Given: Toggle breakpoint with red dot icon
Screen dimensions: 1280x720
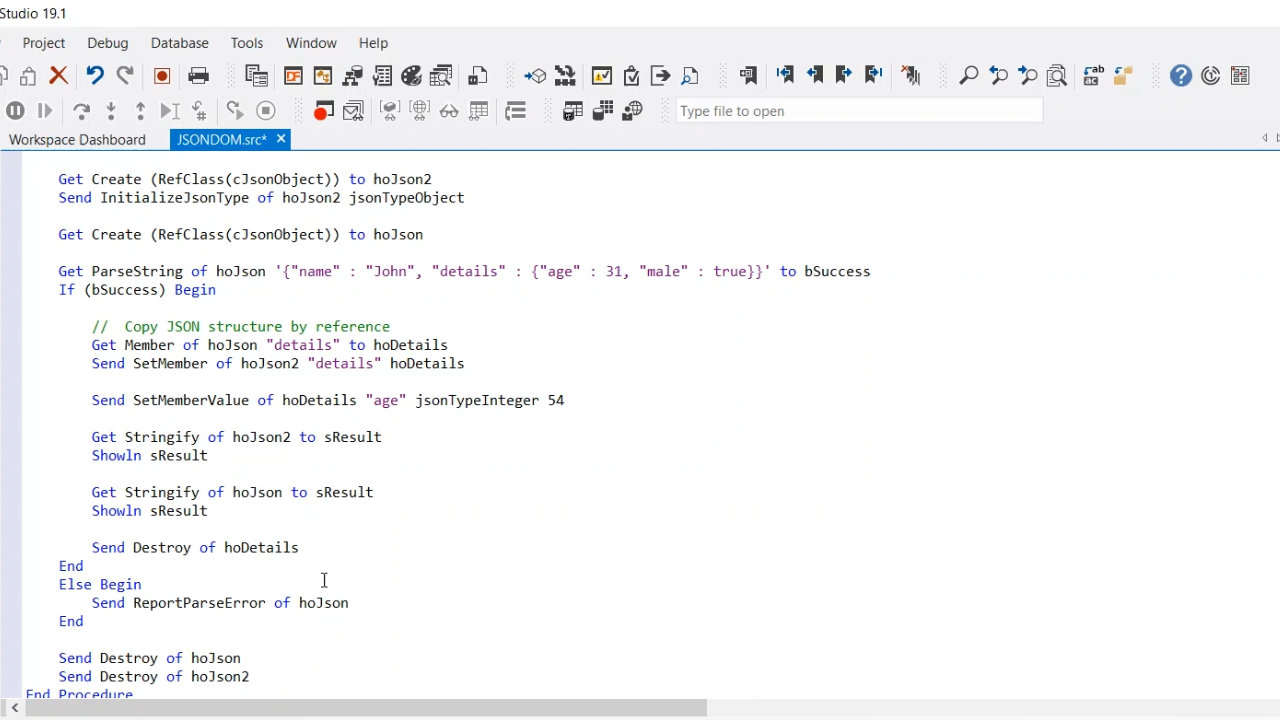Looking at the screenshot, I should click(x=323, y=111).
